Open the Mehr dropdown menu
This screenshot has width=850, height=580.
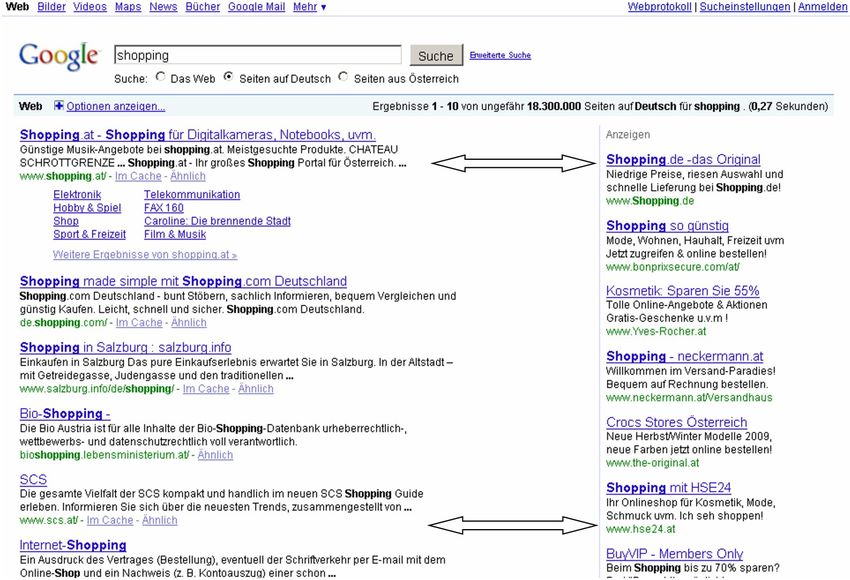pyautogui.click(x=310, y=7)
